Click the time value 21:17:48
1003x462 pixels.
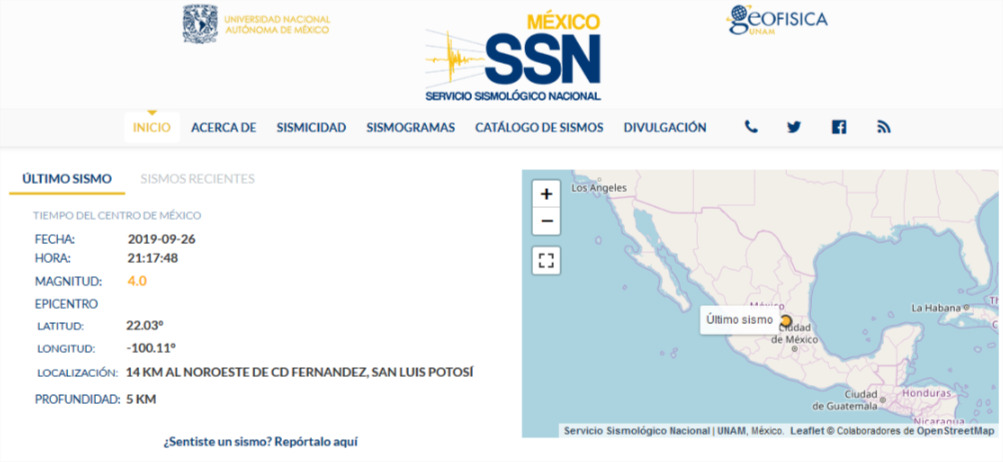click(x=152, y=259)
